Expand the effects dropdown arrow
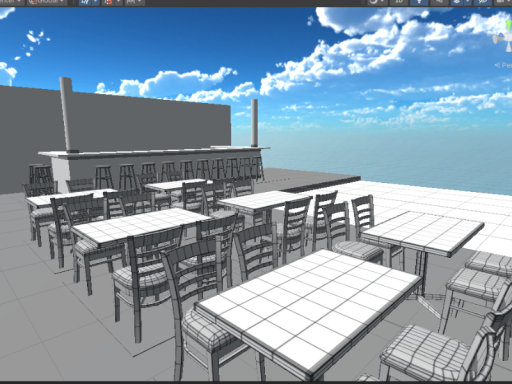 [x=467, y=2]
